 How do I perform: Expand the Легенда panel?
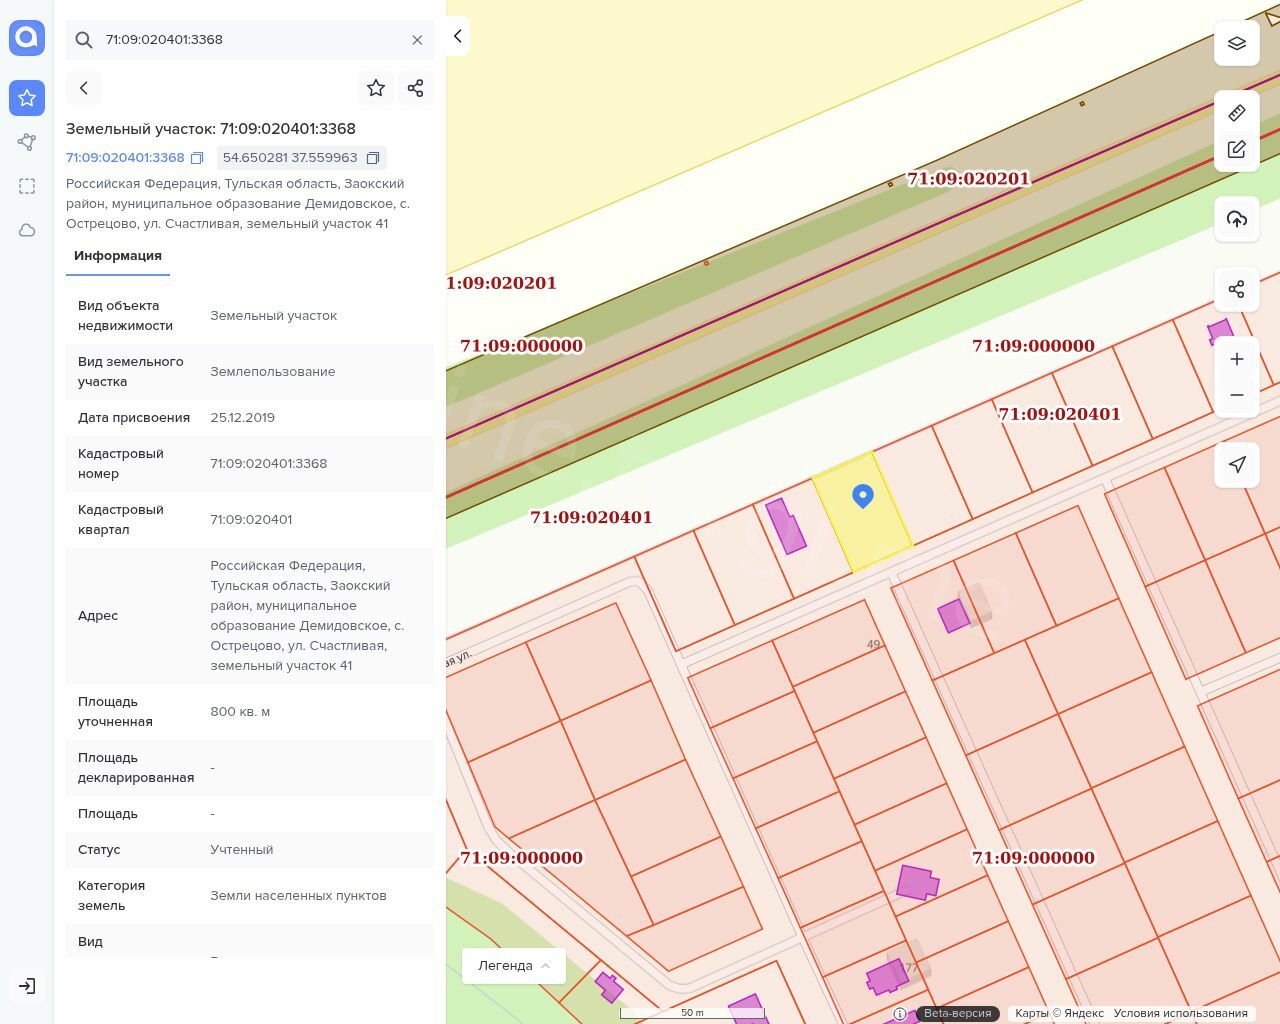click(x=514, y=965)
